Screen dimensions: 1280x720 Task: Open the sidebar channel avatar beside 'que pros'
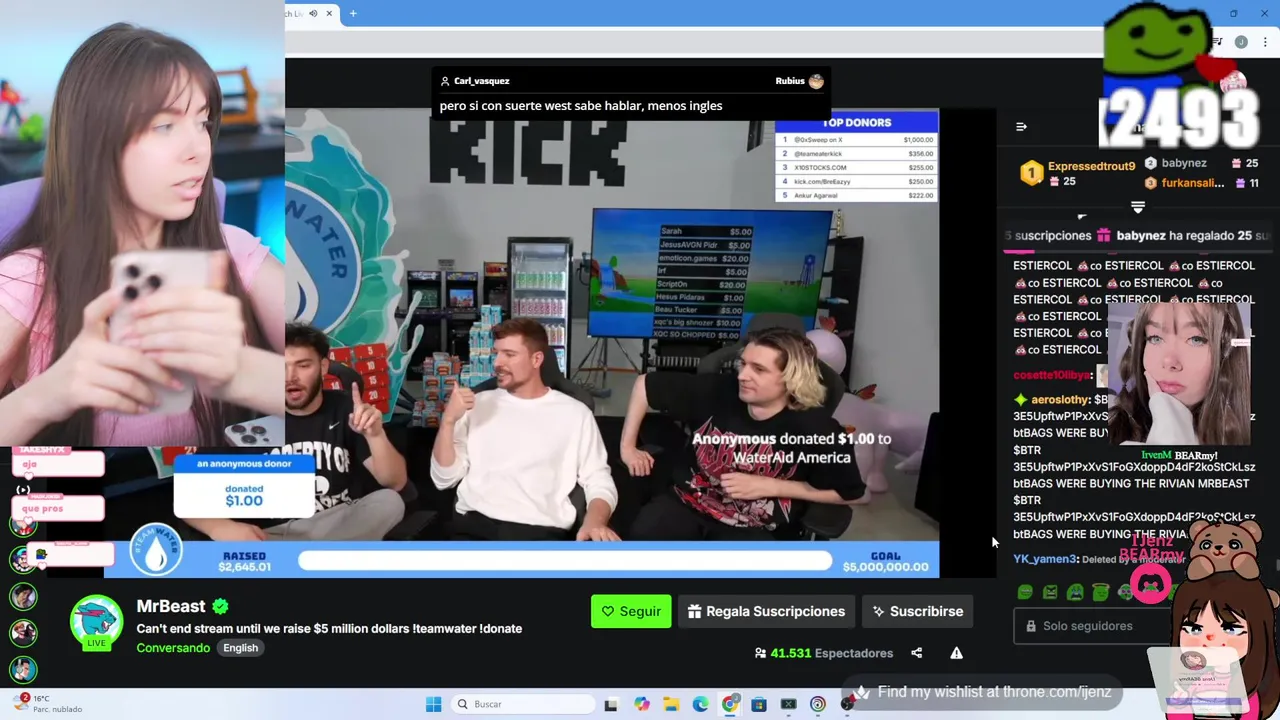pos(23,524)
